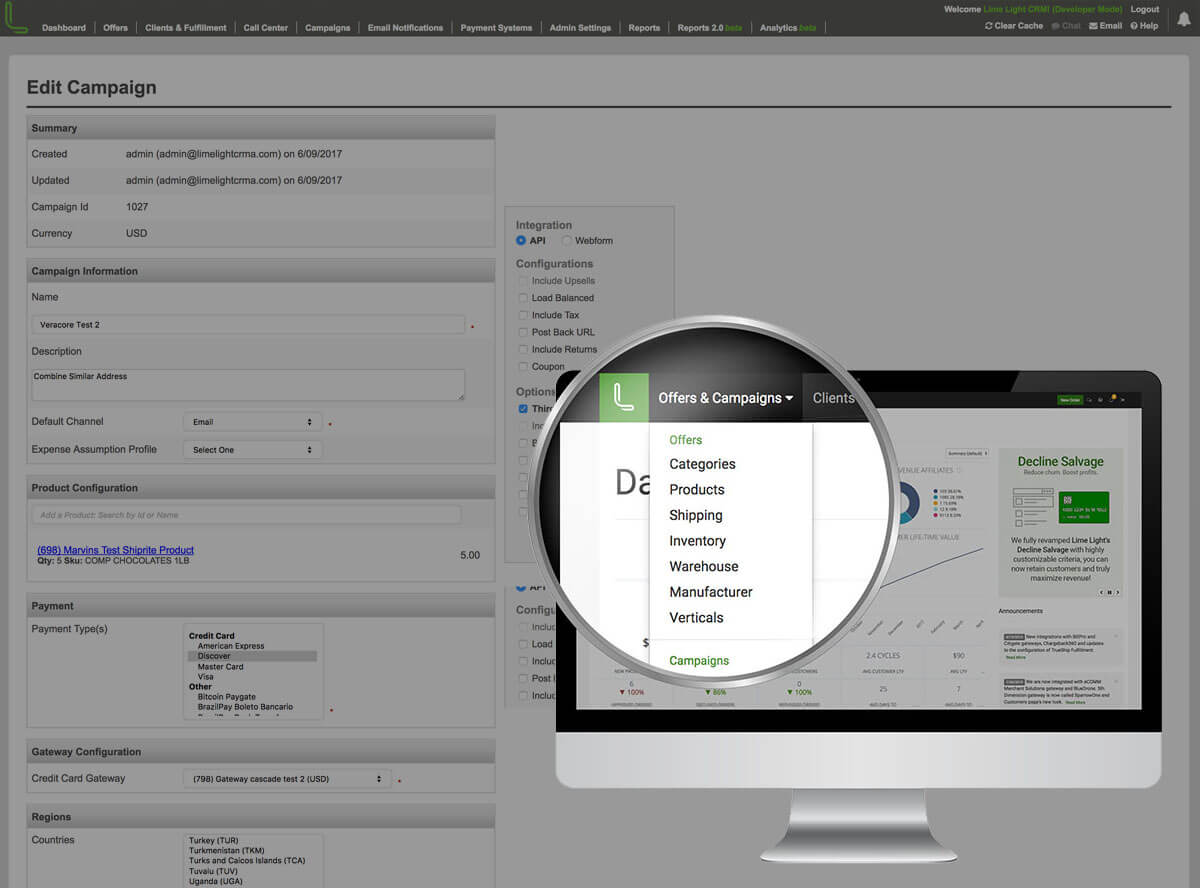This screenshot has height=888, width=1200.
Task: Click the Logout link
Action: [x=1145, y=9]
